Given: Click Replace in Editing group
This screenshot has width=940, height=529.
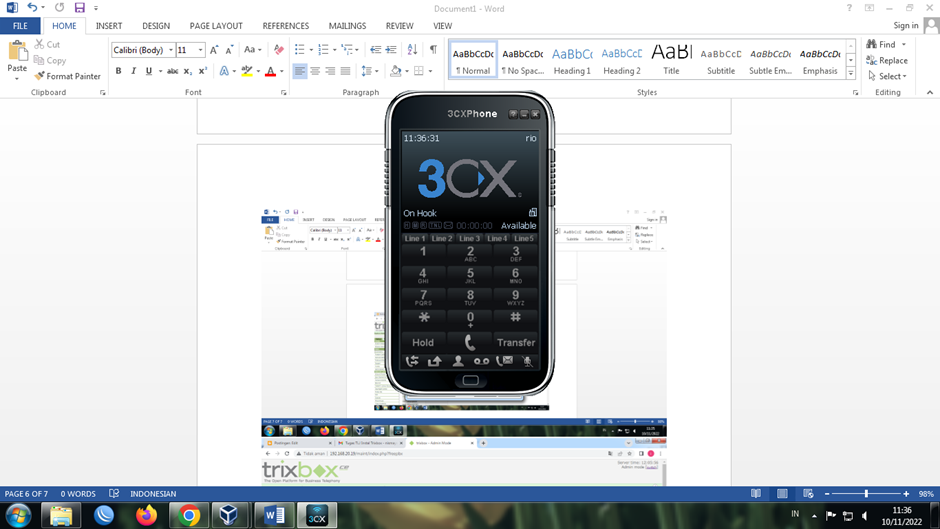Looking at the screenshot, I should (x=887, y=61).
